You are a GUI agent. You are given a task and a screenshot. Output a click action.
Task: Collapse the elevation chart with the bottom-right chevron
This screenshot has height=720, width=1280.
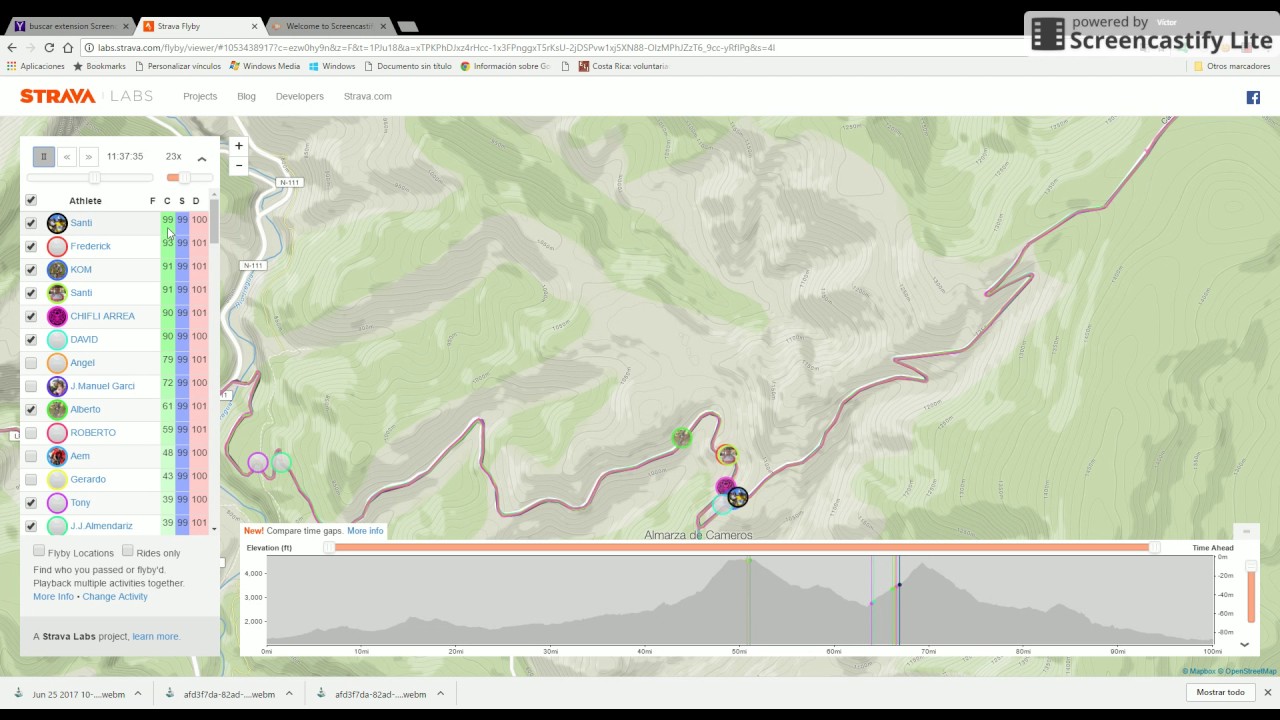tap(1245, 645)
